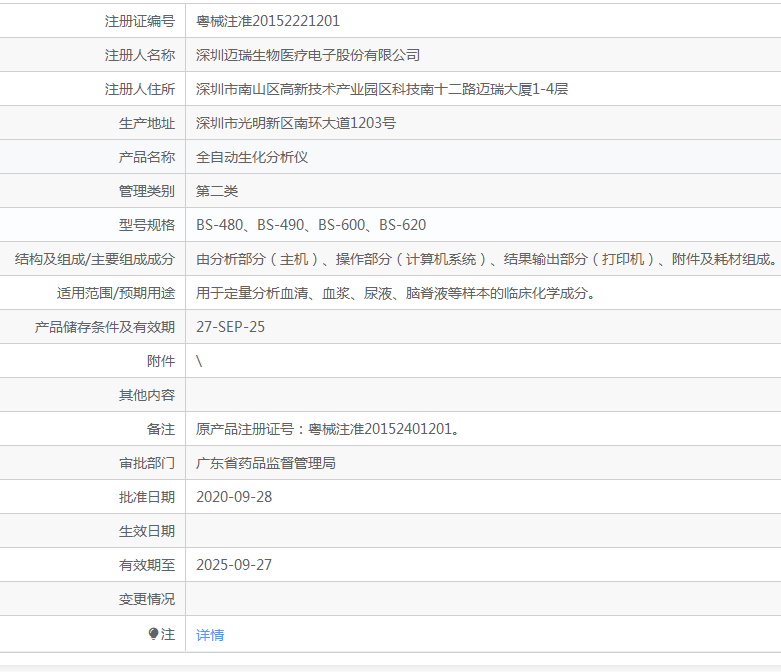This screenshot has width=781, height=672.
Task: Click the 注 label in last row
Action: 168,634
